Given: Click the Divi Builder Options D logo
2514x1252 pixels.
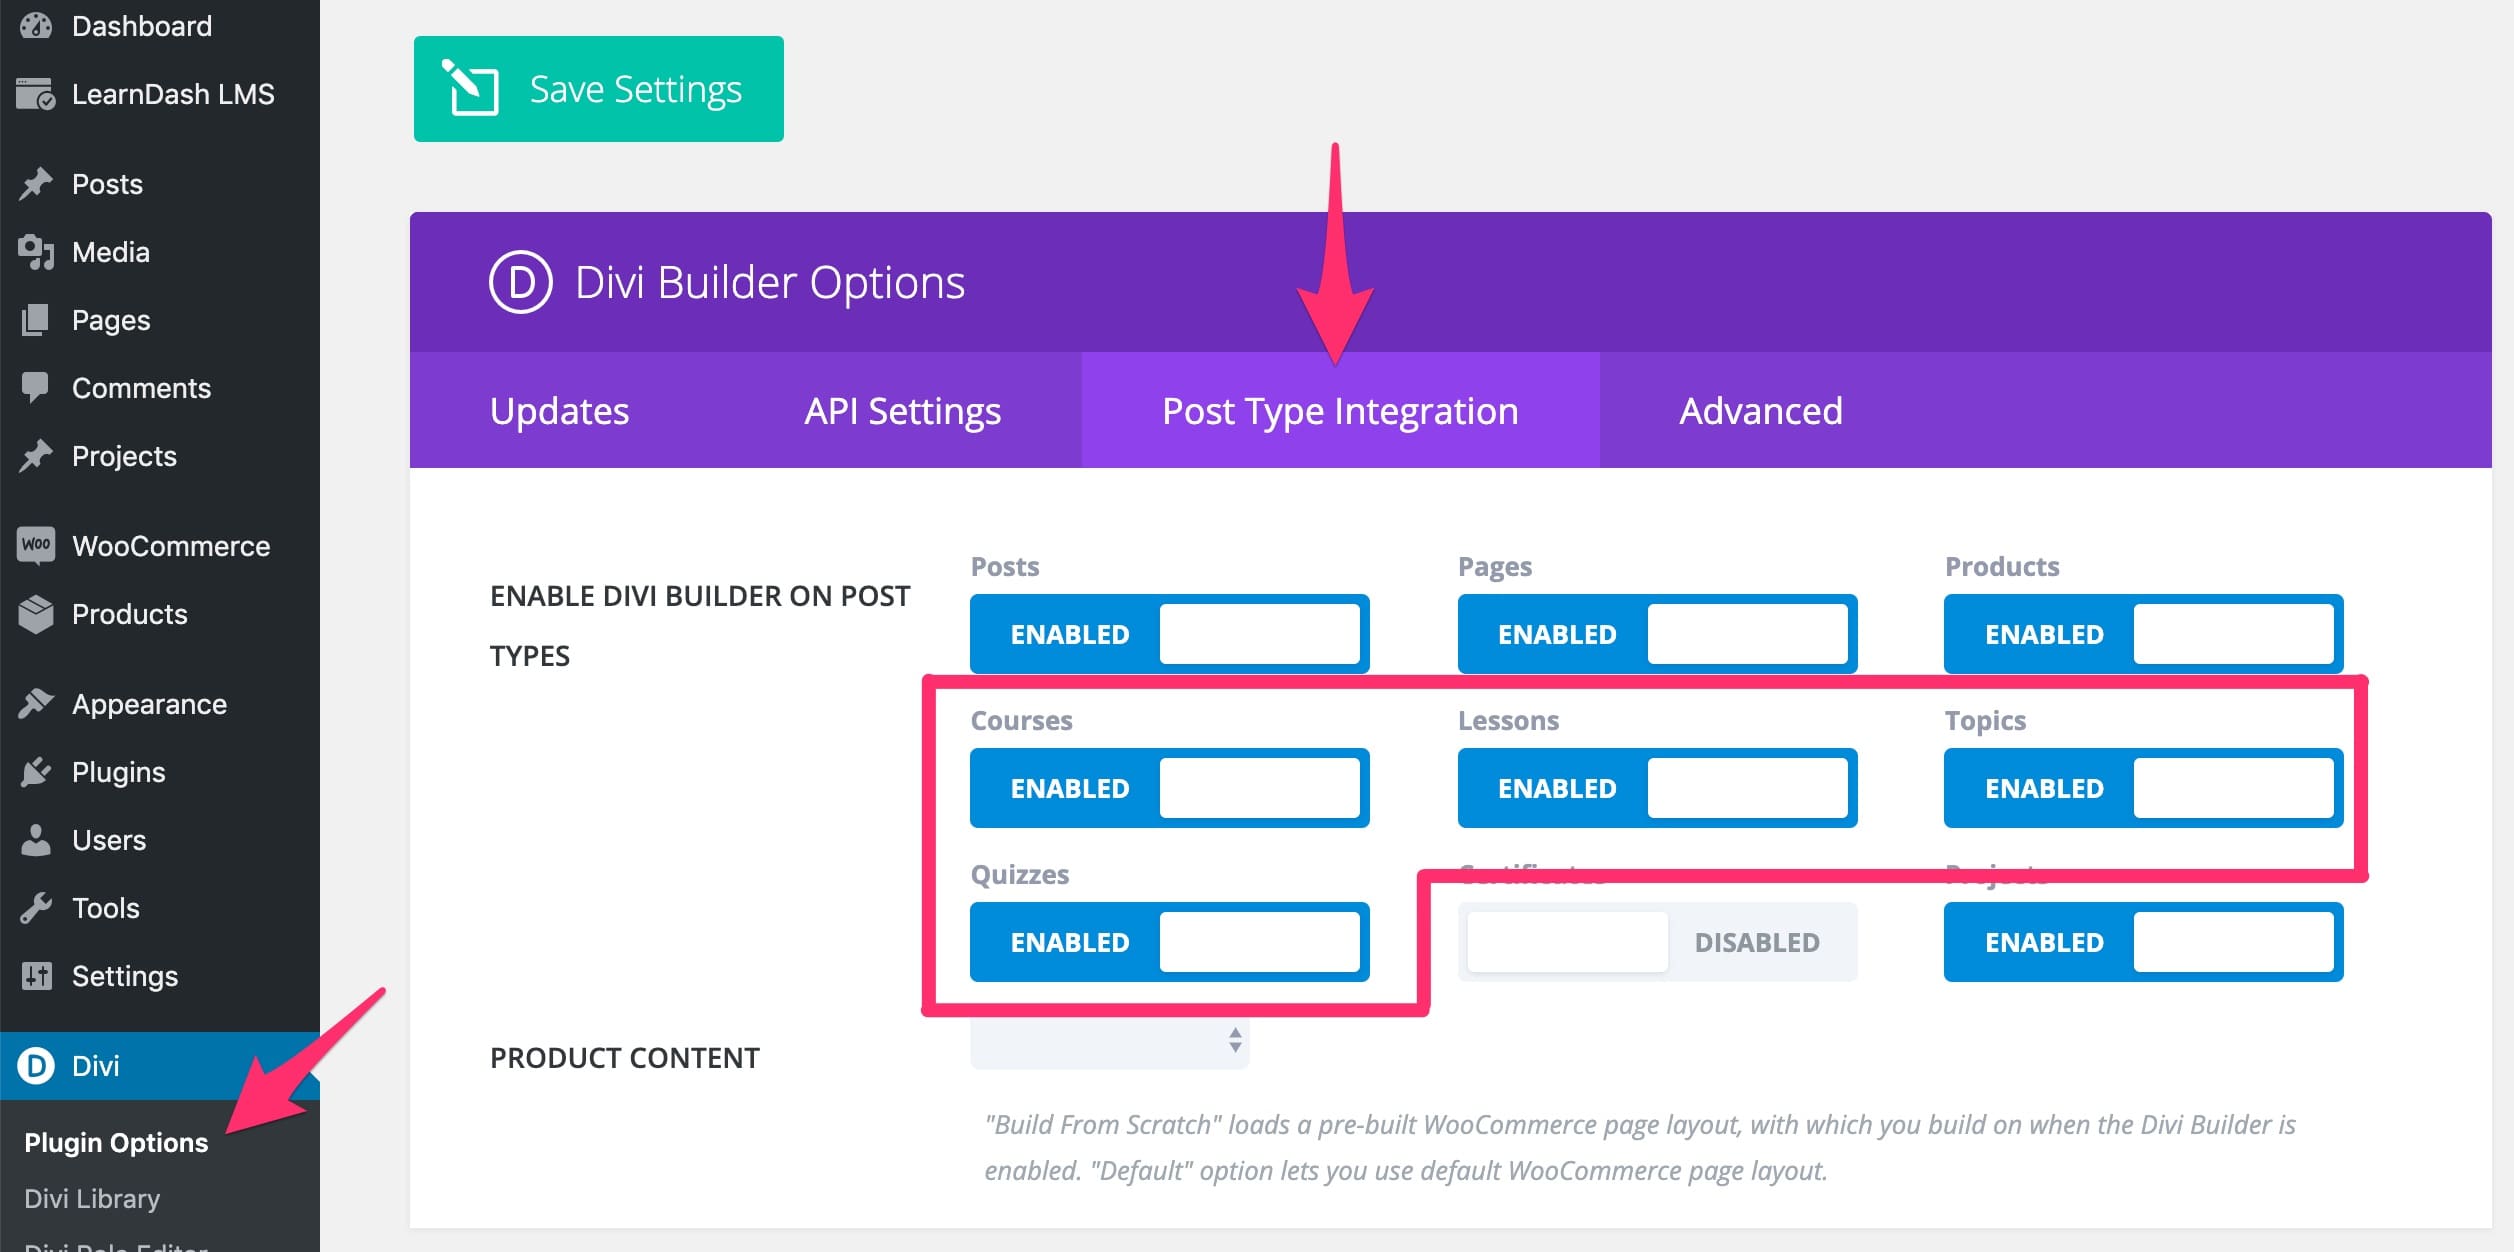Looking at the screenshot, I should (x=520, y=282).
